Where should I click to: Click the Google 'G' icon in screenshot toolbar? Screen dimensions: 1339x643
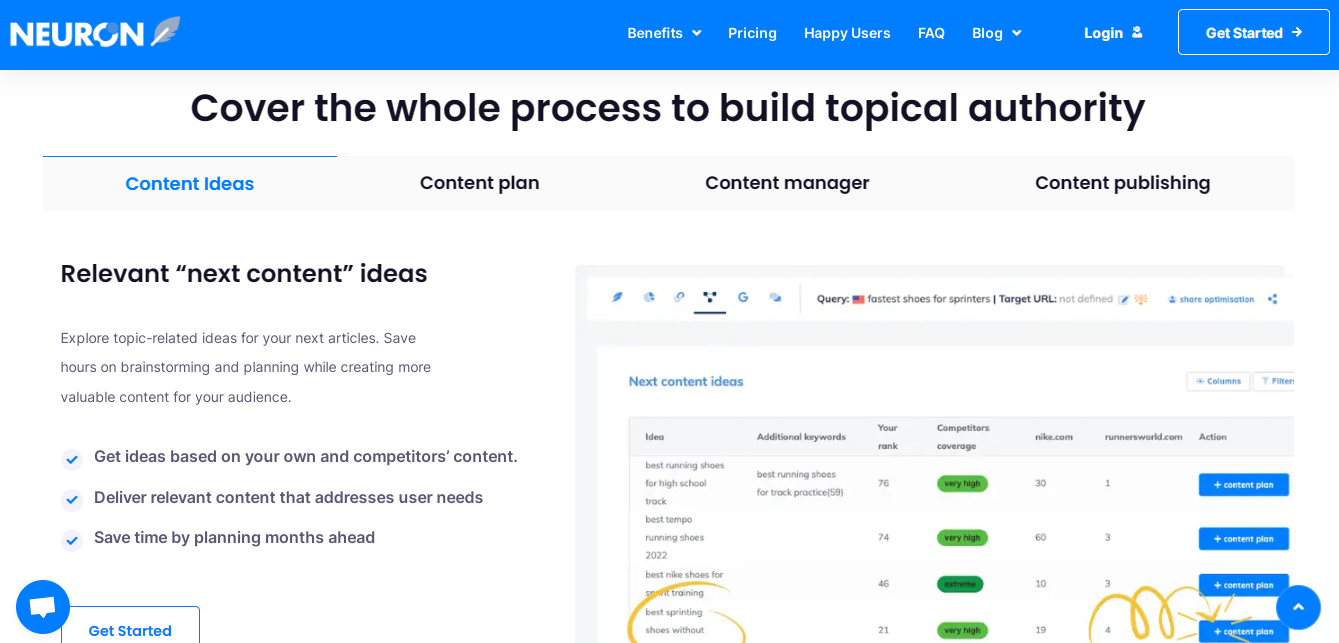coord(743,297)
